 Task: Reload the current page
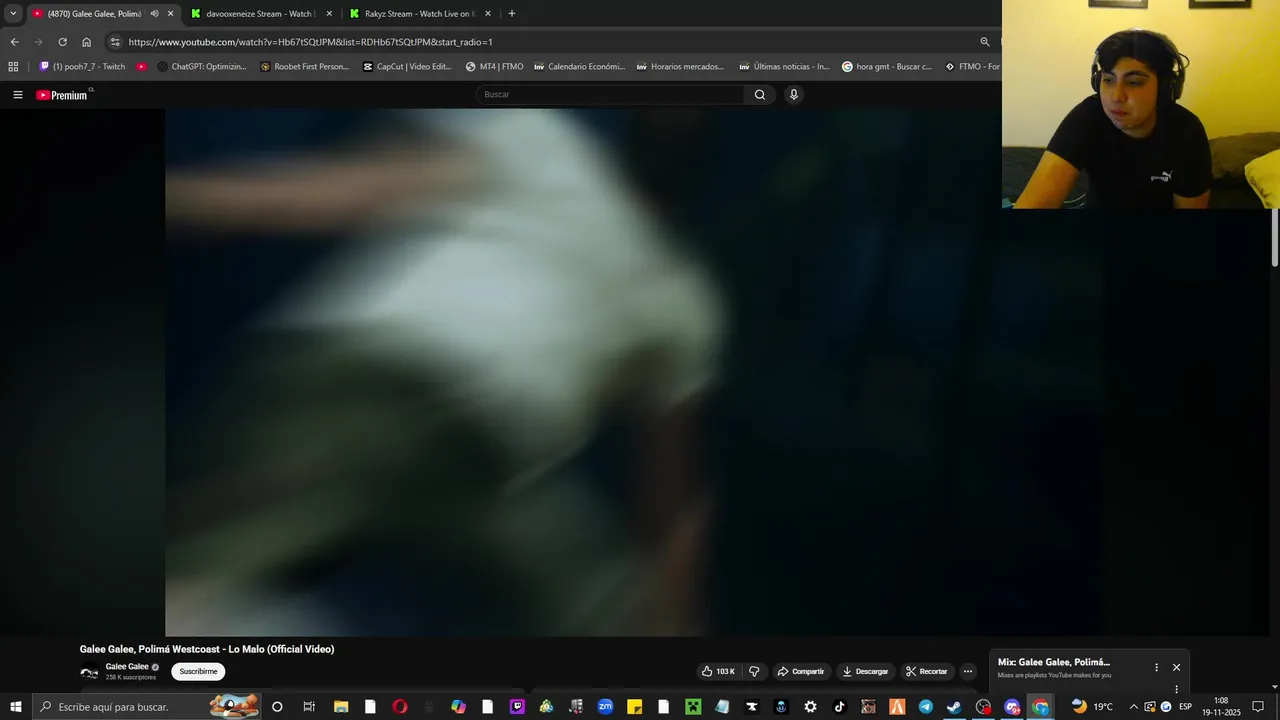coord(62,42)
